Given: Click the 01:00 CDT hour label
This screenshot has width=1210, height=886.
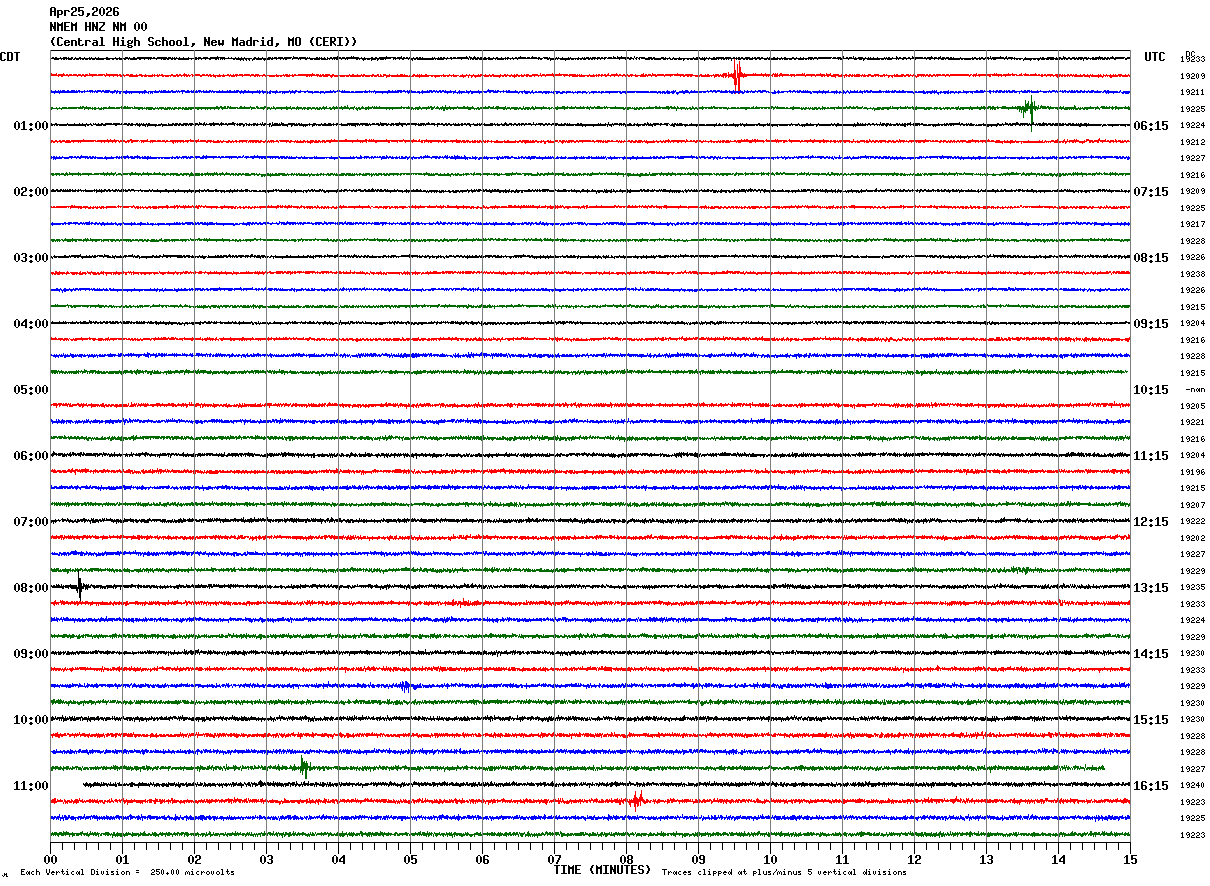Looking at the screenshot, I should point(31,126).
